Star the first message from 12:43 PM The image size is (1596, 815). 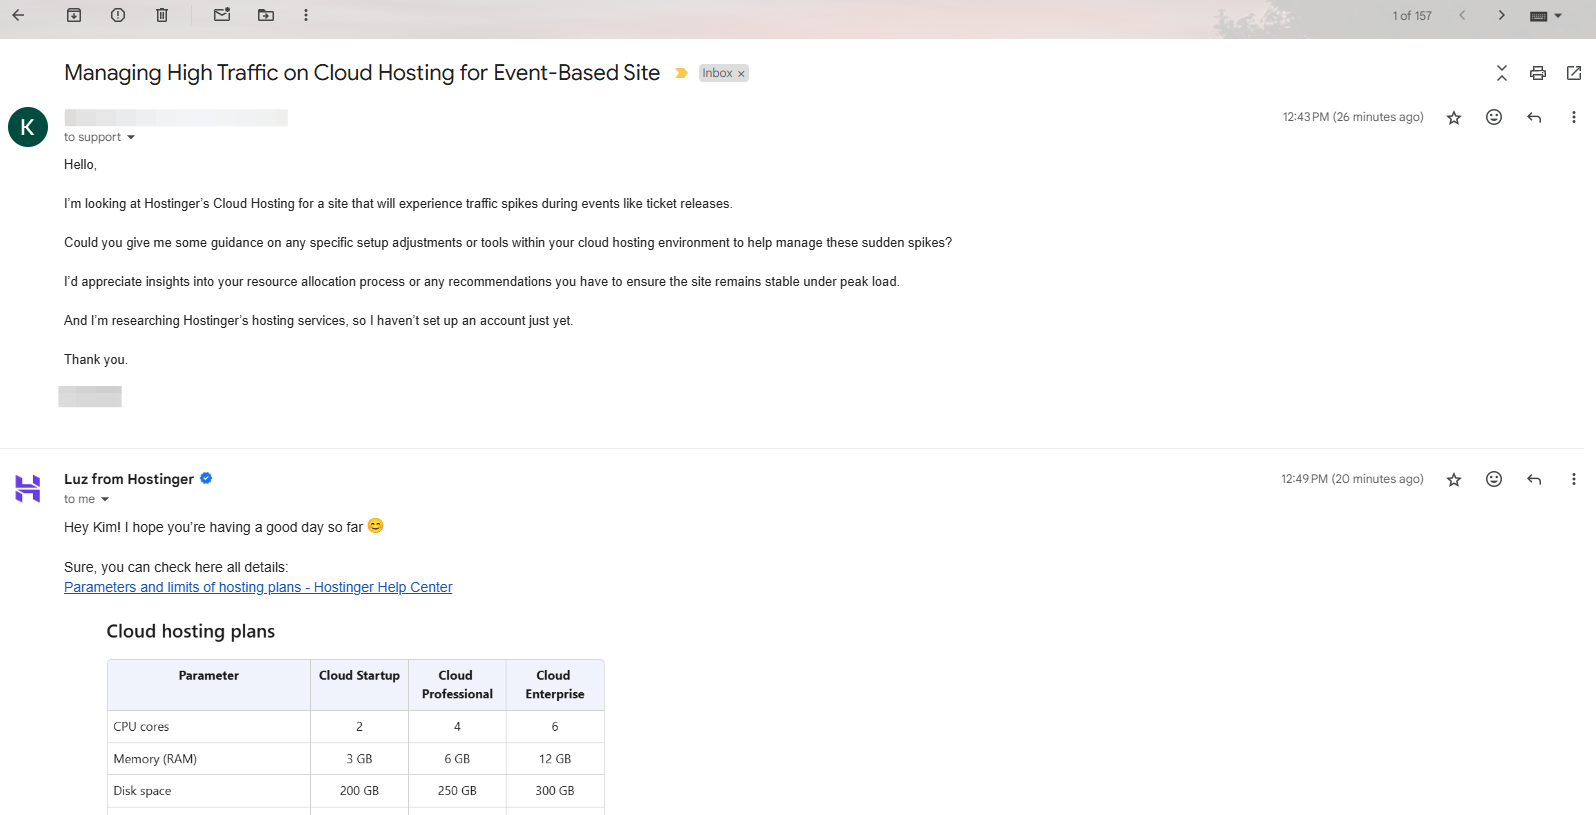pos(1454,118)
